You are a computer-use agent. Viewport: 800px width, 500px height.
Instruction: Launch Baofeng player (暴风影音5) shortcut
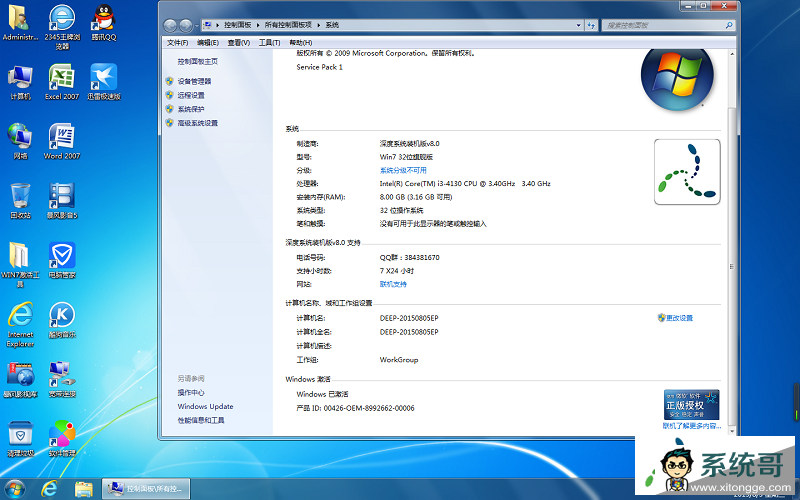tap(62, 201)
